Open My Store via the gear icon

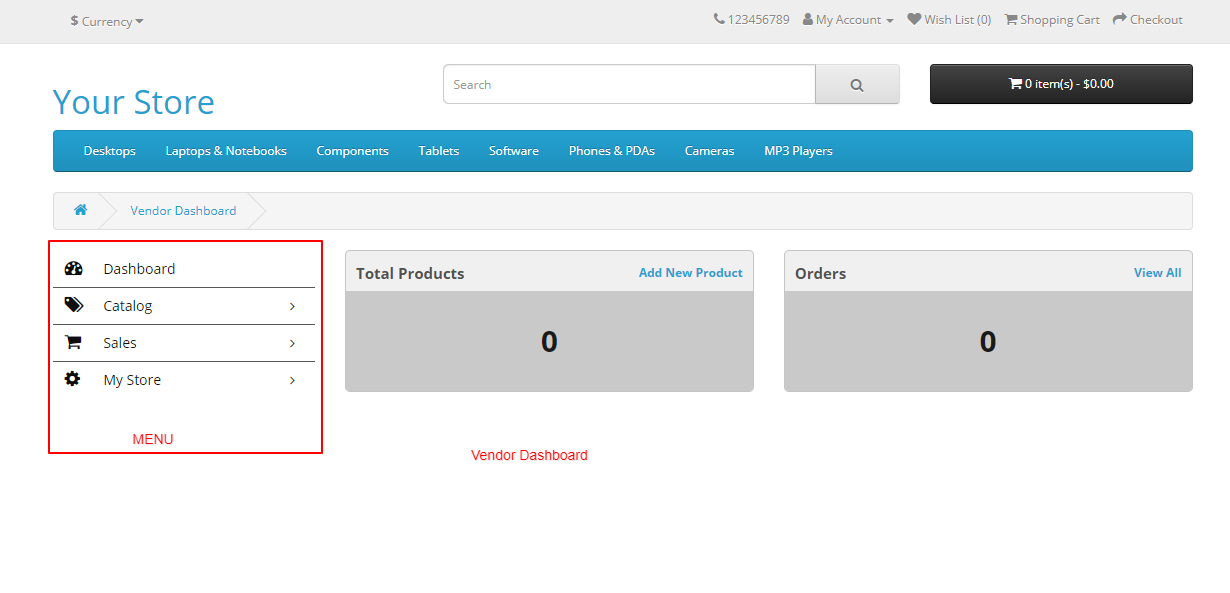(71, 379)
